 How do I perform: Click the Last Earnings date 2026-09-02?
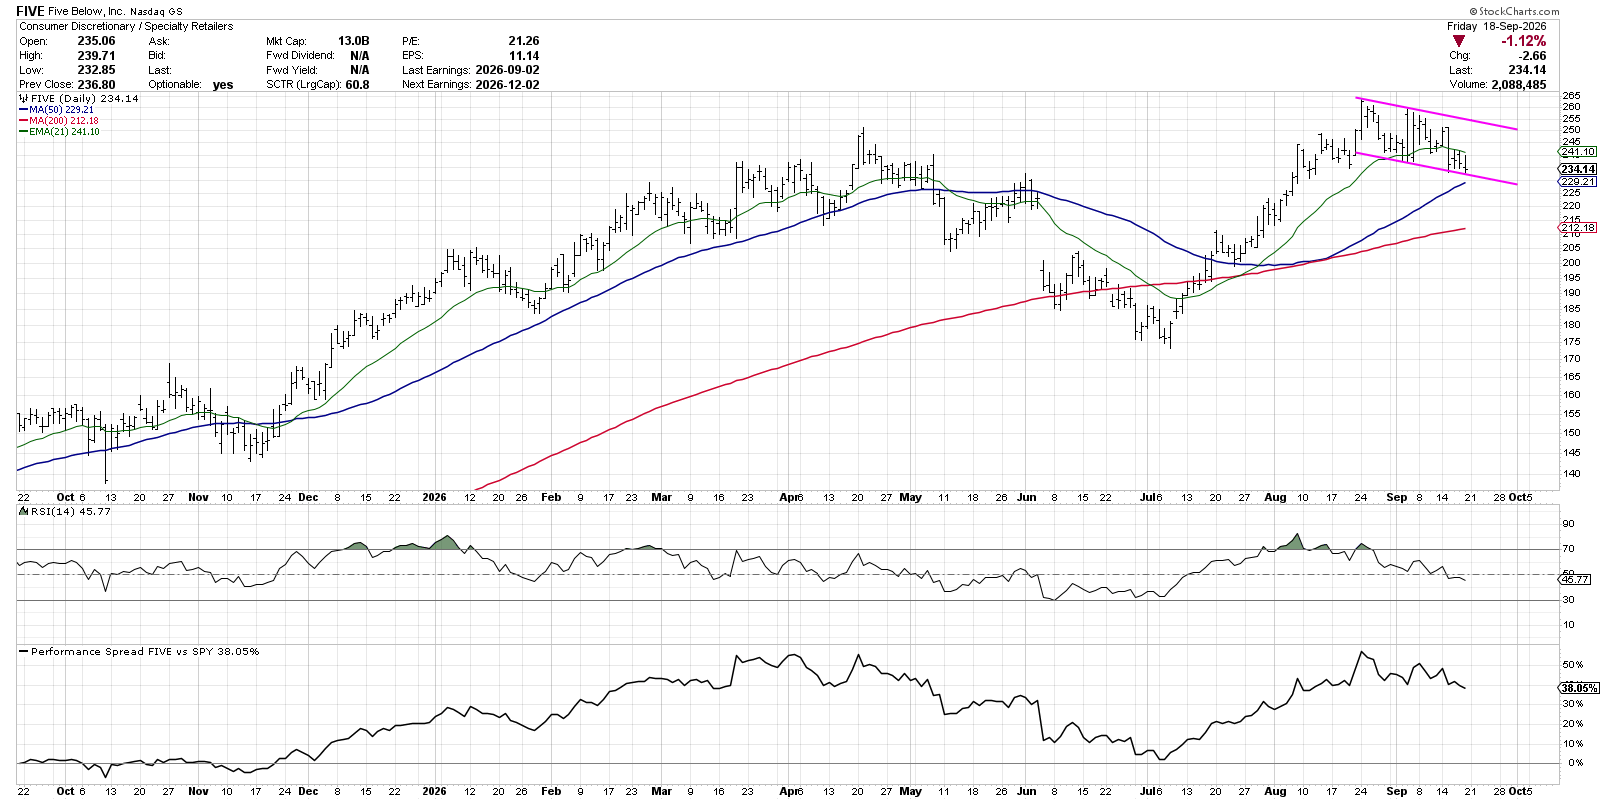pyautogui.click(x=507, y=70)
